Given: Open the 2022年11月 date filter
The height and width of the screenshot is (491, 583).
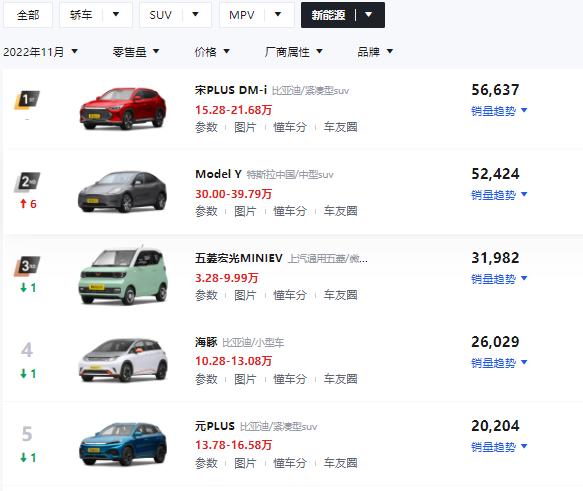Looking at the screenshot, I should [41, 52].
